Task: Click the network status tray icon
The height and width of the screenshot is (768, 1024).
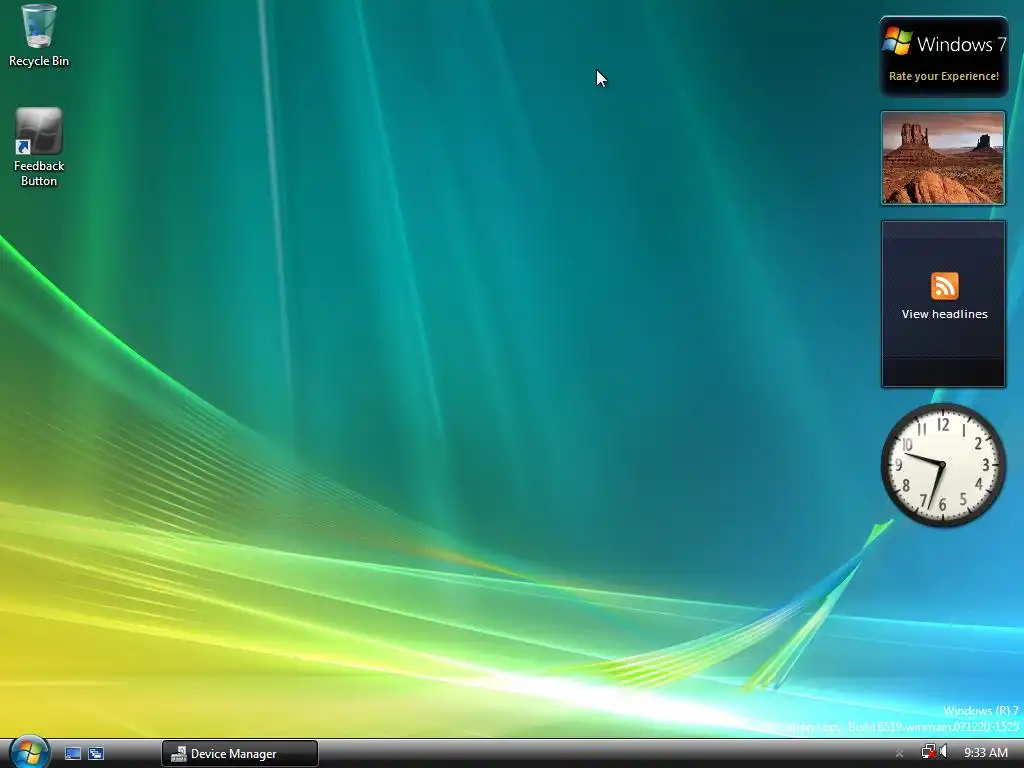Action: click(928, 752)
